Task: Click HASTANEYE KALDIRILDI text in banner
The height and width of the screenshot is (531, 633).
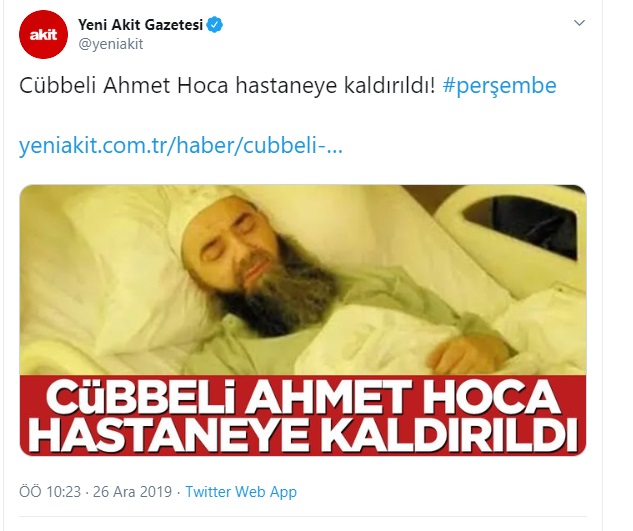Action: [x=303, y=437]
